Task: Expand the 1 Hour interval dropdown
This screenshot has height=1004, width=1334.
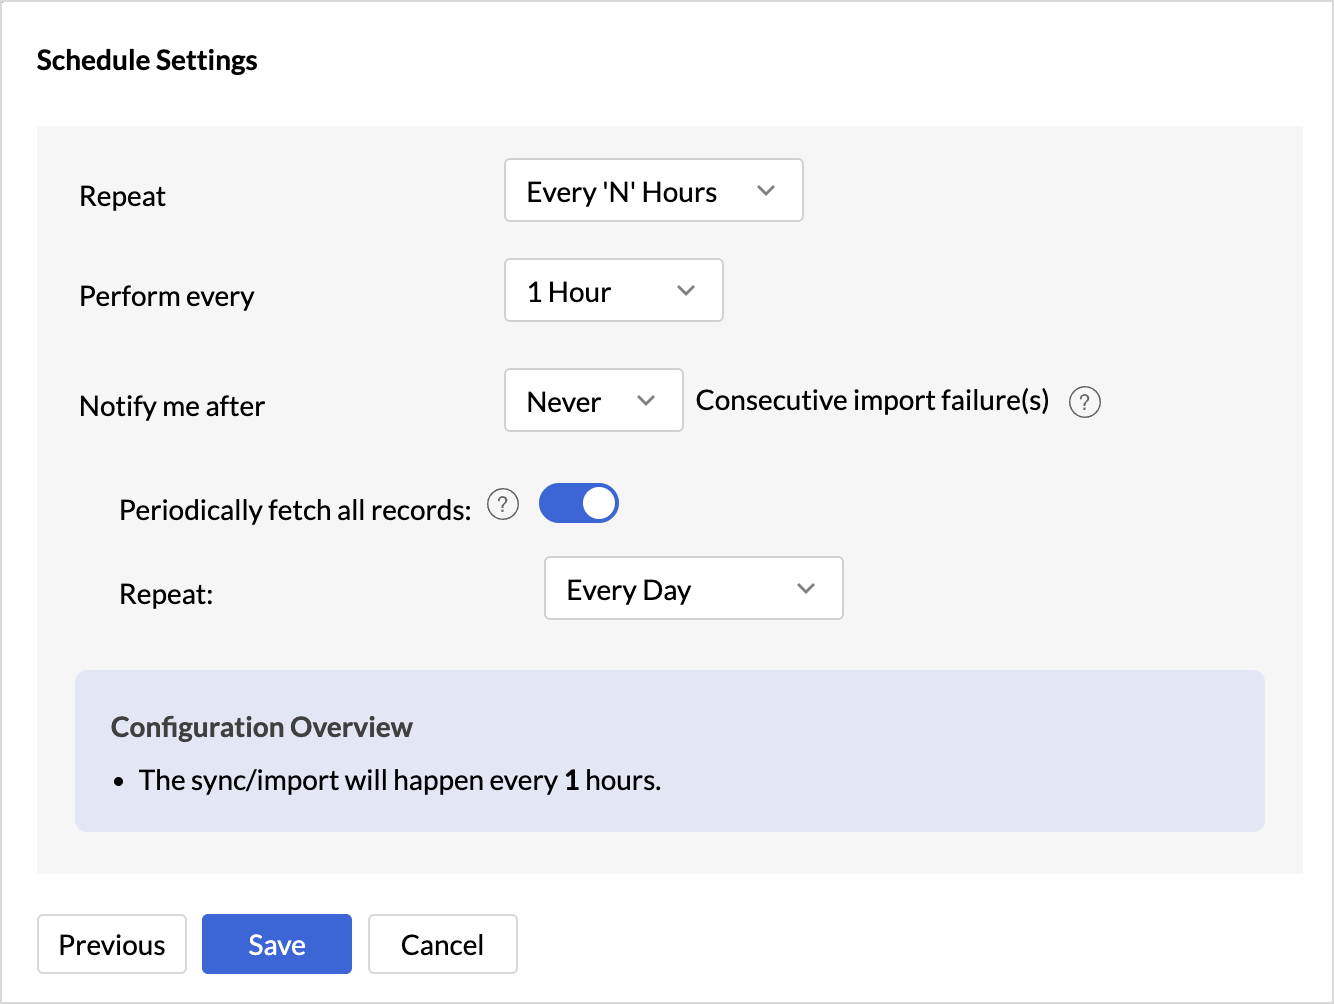Action: (614, 290)
